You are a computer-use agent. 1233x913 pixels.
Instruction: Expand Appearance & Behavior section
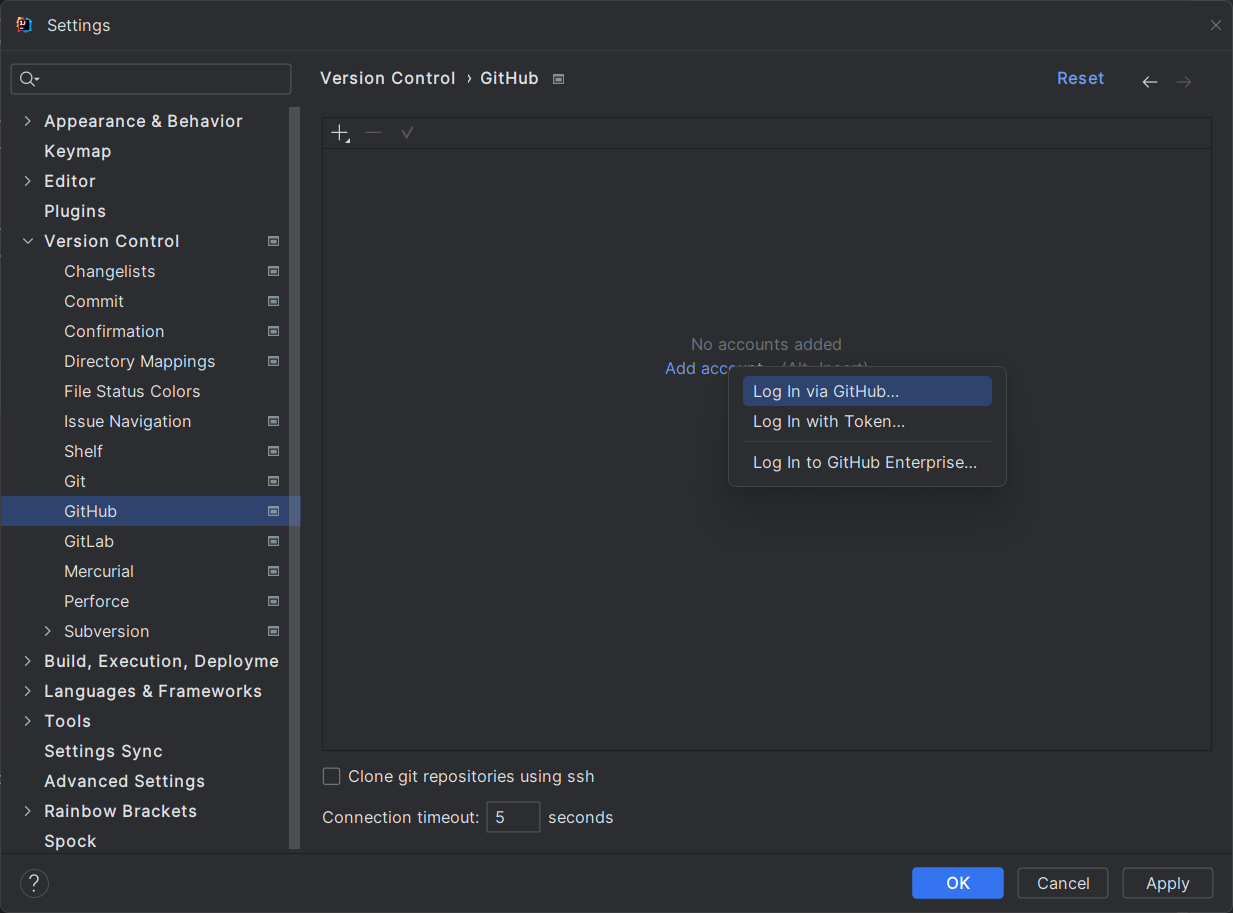pyautogui.click(x=27, y=121)
